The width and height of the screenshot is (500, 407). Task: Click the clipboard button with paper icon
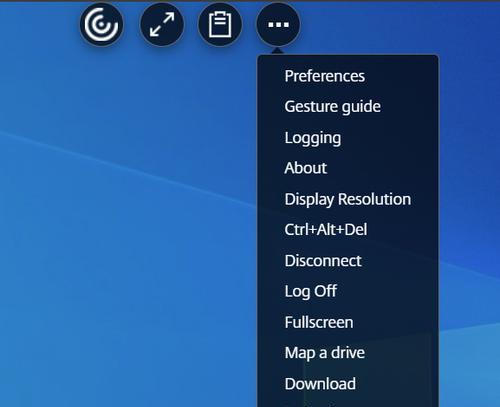pos(220,24)
